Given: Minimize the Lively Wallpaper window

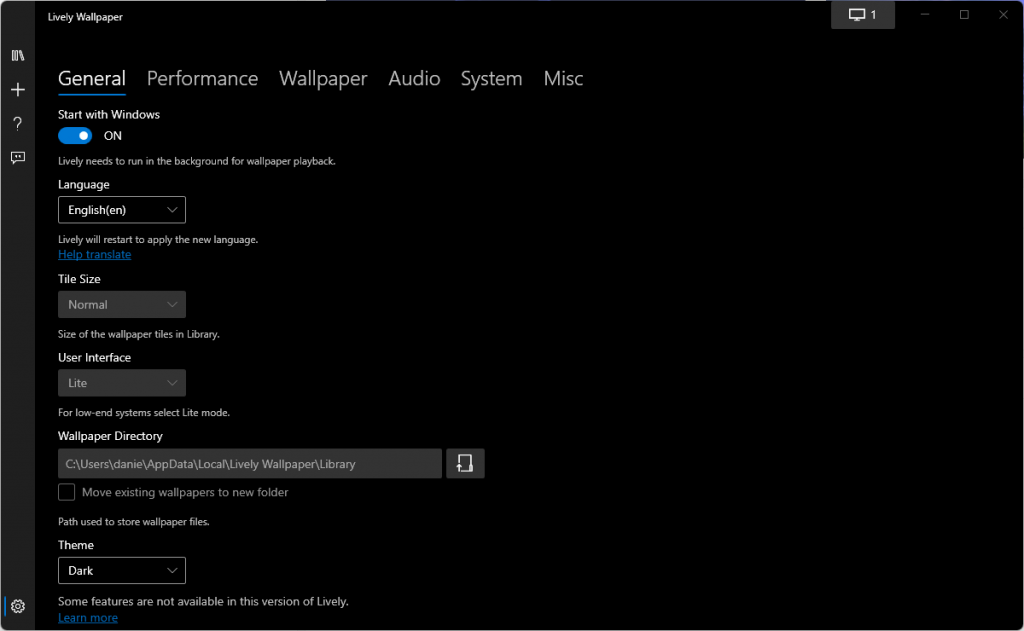Looking at the screenshot, I should pyautogui.click(x=925, y=14).
